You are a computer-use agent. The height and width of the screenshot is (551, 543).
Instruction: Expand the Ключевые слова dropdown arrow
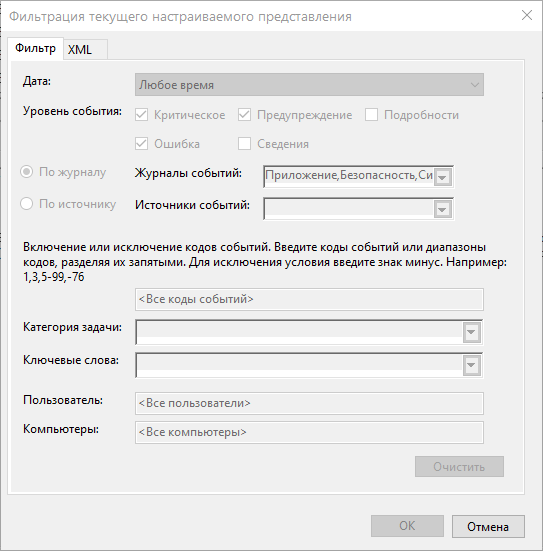pos(471,365)
